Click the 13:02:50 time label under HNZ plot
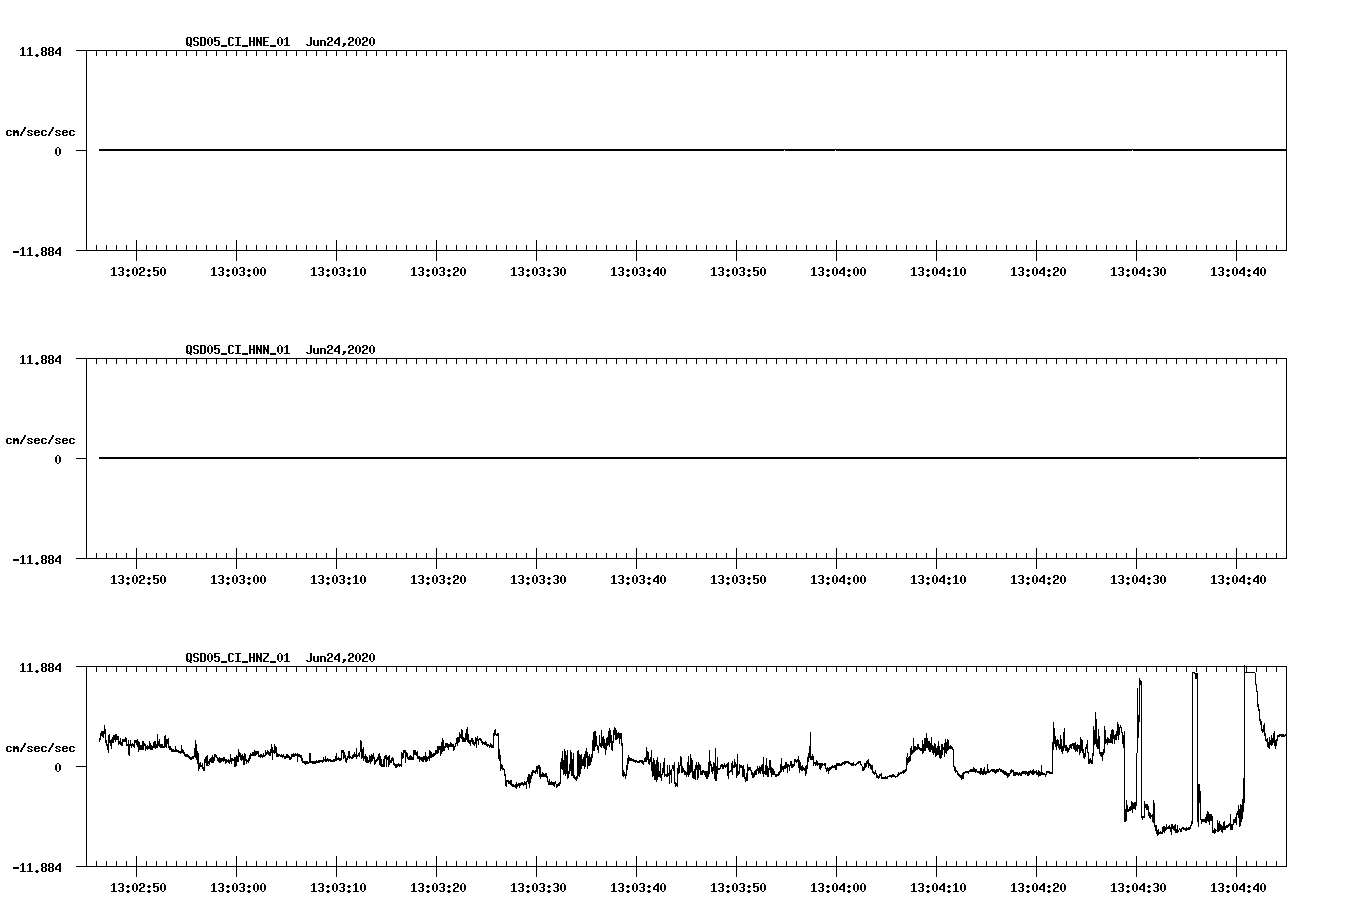This screenshot has width=1358, height=924. (138, 888)
